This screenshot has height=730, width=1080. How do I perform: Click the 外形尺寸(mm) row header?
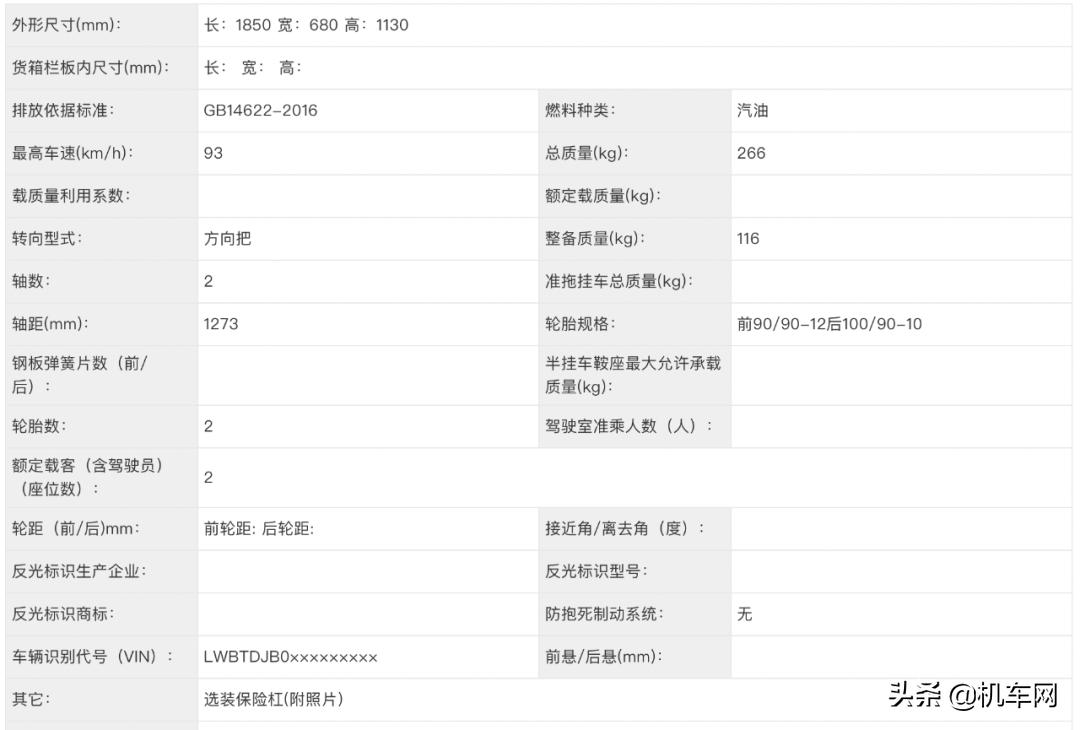(60, 25)
